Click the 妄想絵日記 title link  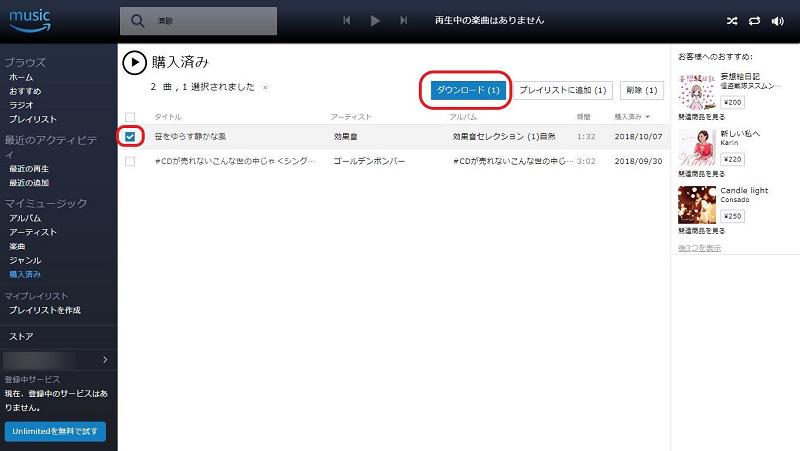[x=740, y=76]
